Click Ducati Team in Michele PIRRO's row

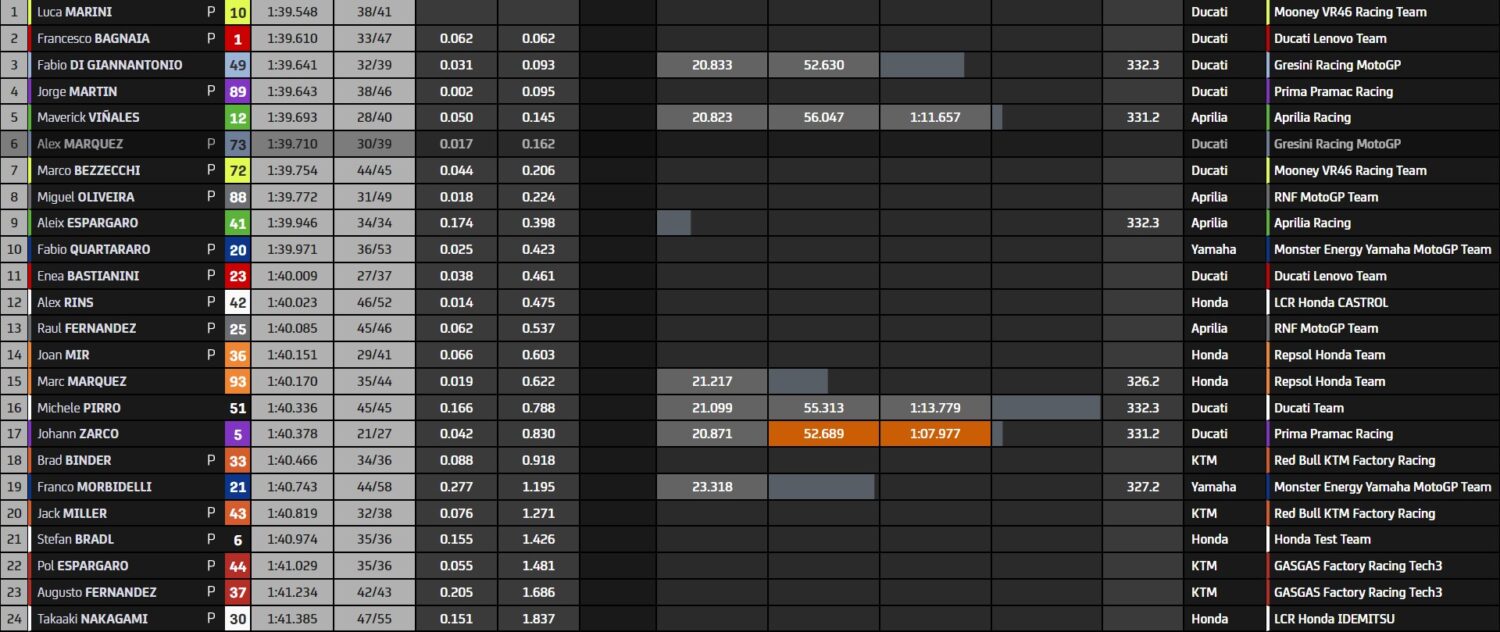coord(1309,407)
